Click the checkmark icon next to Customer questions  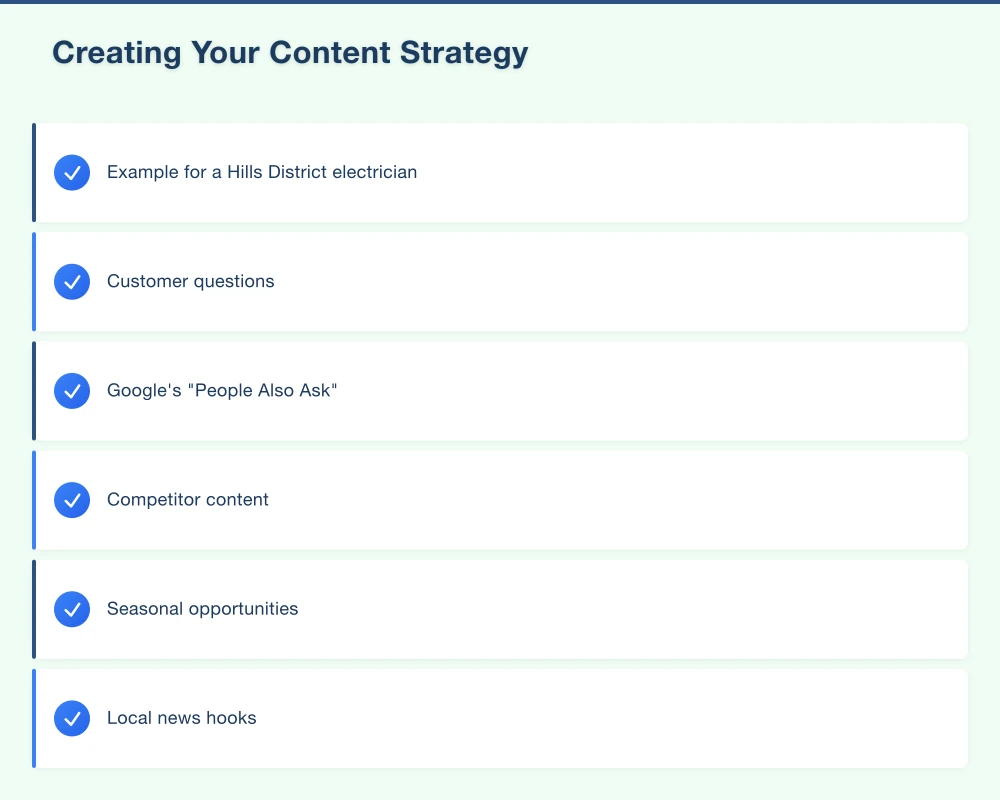point(72,282)
